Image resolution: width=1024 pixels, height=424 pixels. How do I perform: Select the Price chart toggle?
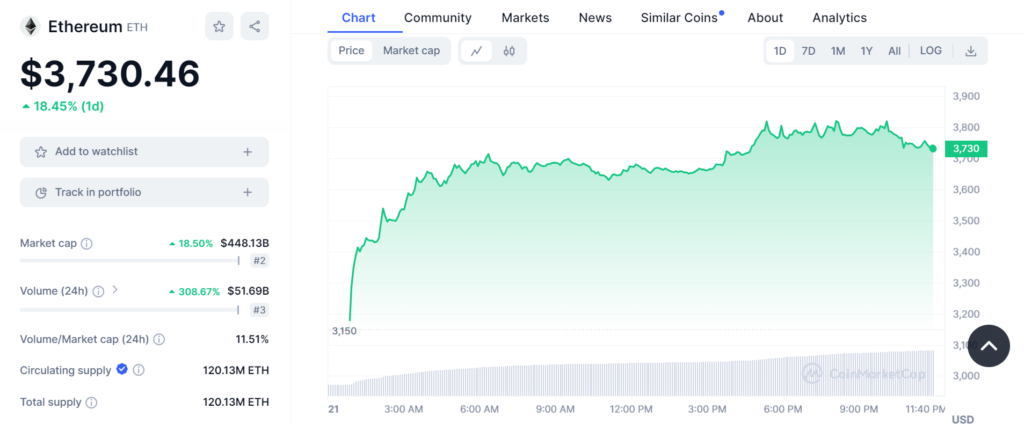[x=351, y=51]
